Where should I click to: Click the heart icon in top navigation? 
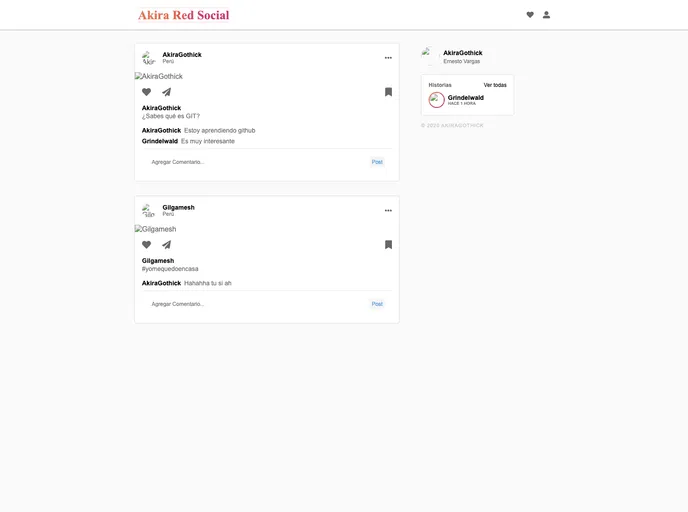pos(530,15)
